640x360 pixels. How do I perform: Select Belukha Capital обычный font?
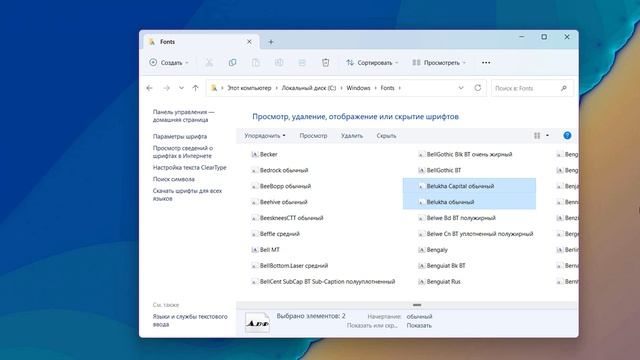(x=469, y=186)
